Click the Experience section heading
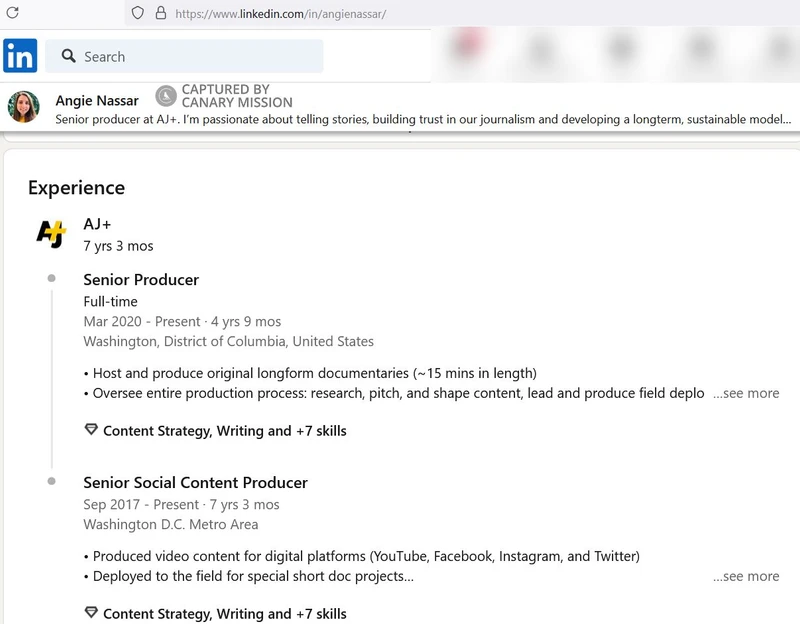800x624 pixels. [77, 188]
